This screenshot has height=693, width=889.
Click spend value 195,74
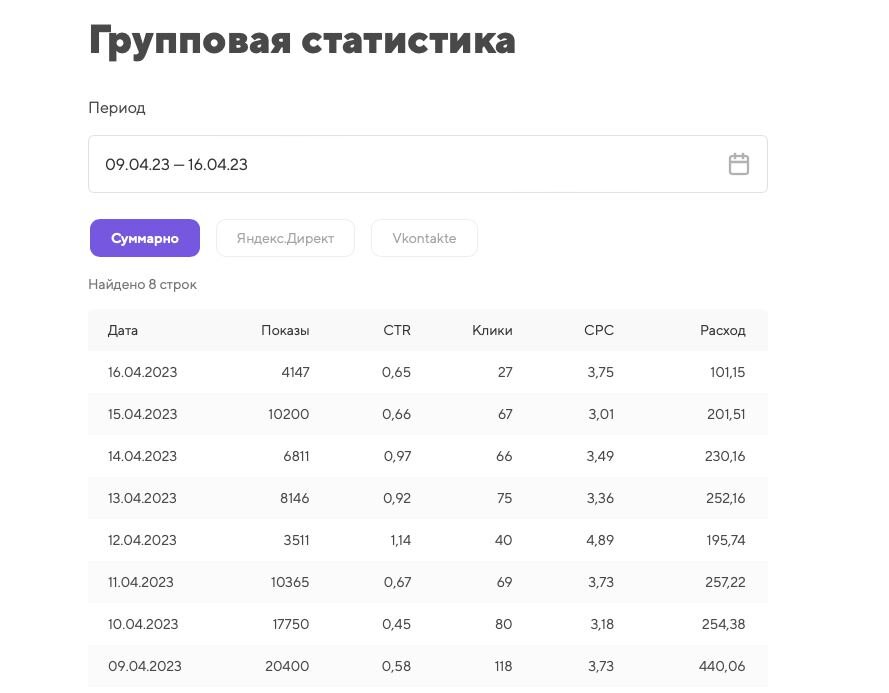tap(726, 540)
